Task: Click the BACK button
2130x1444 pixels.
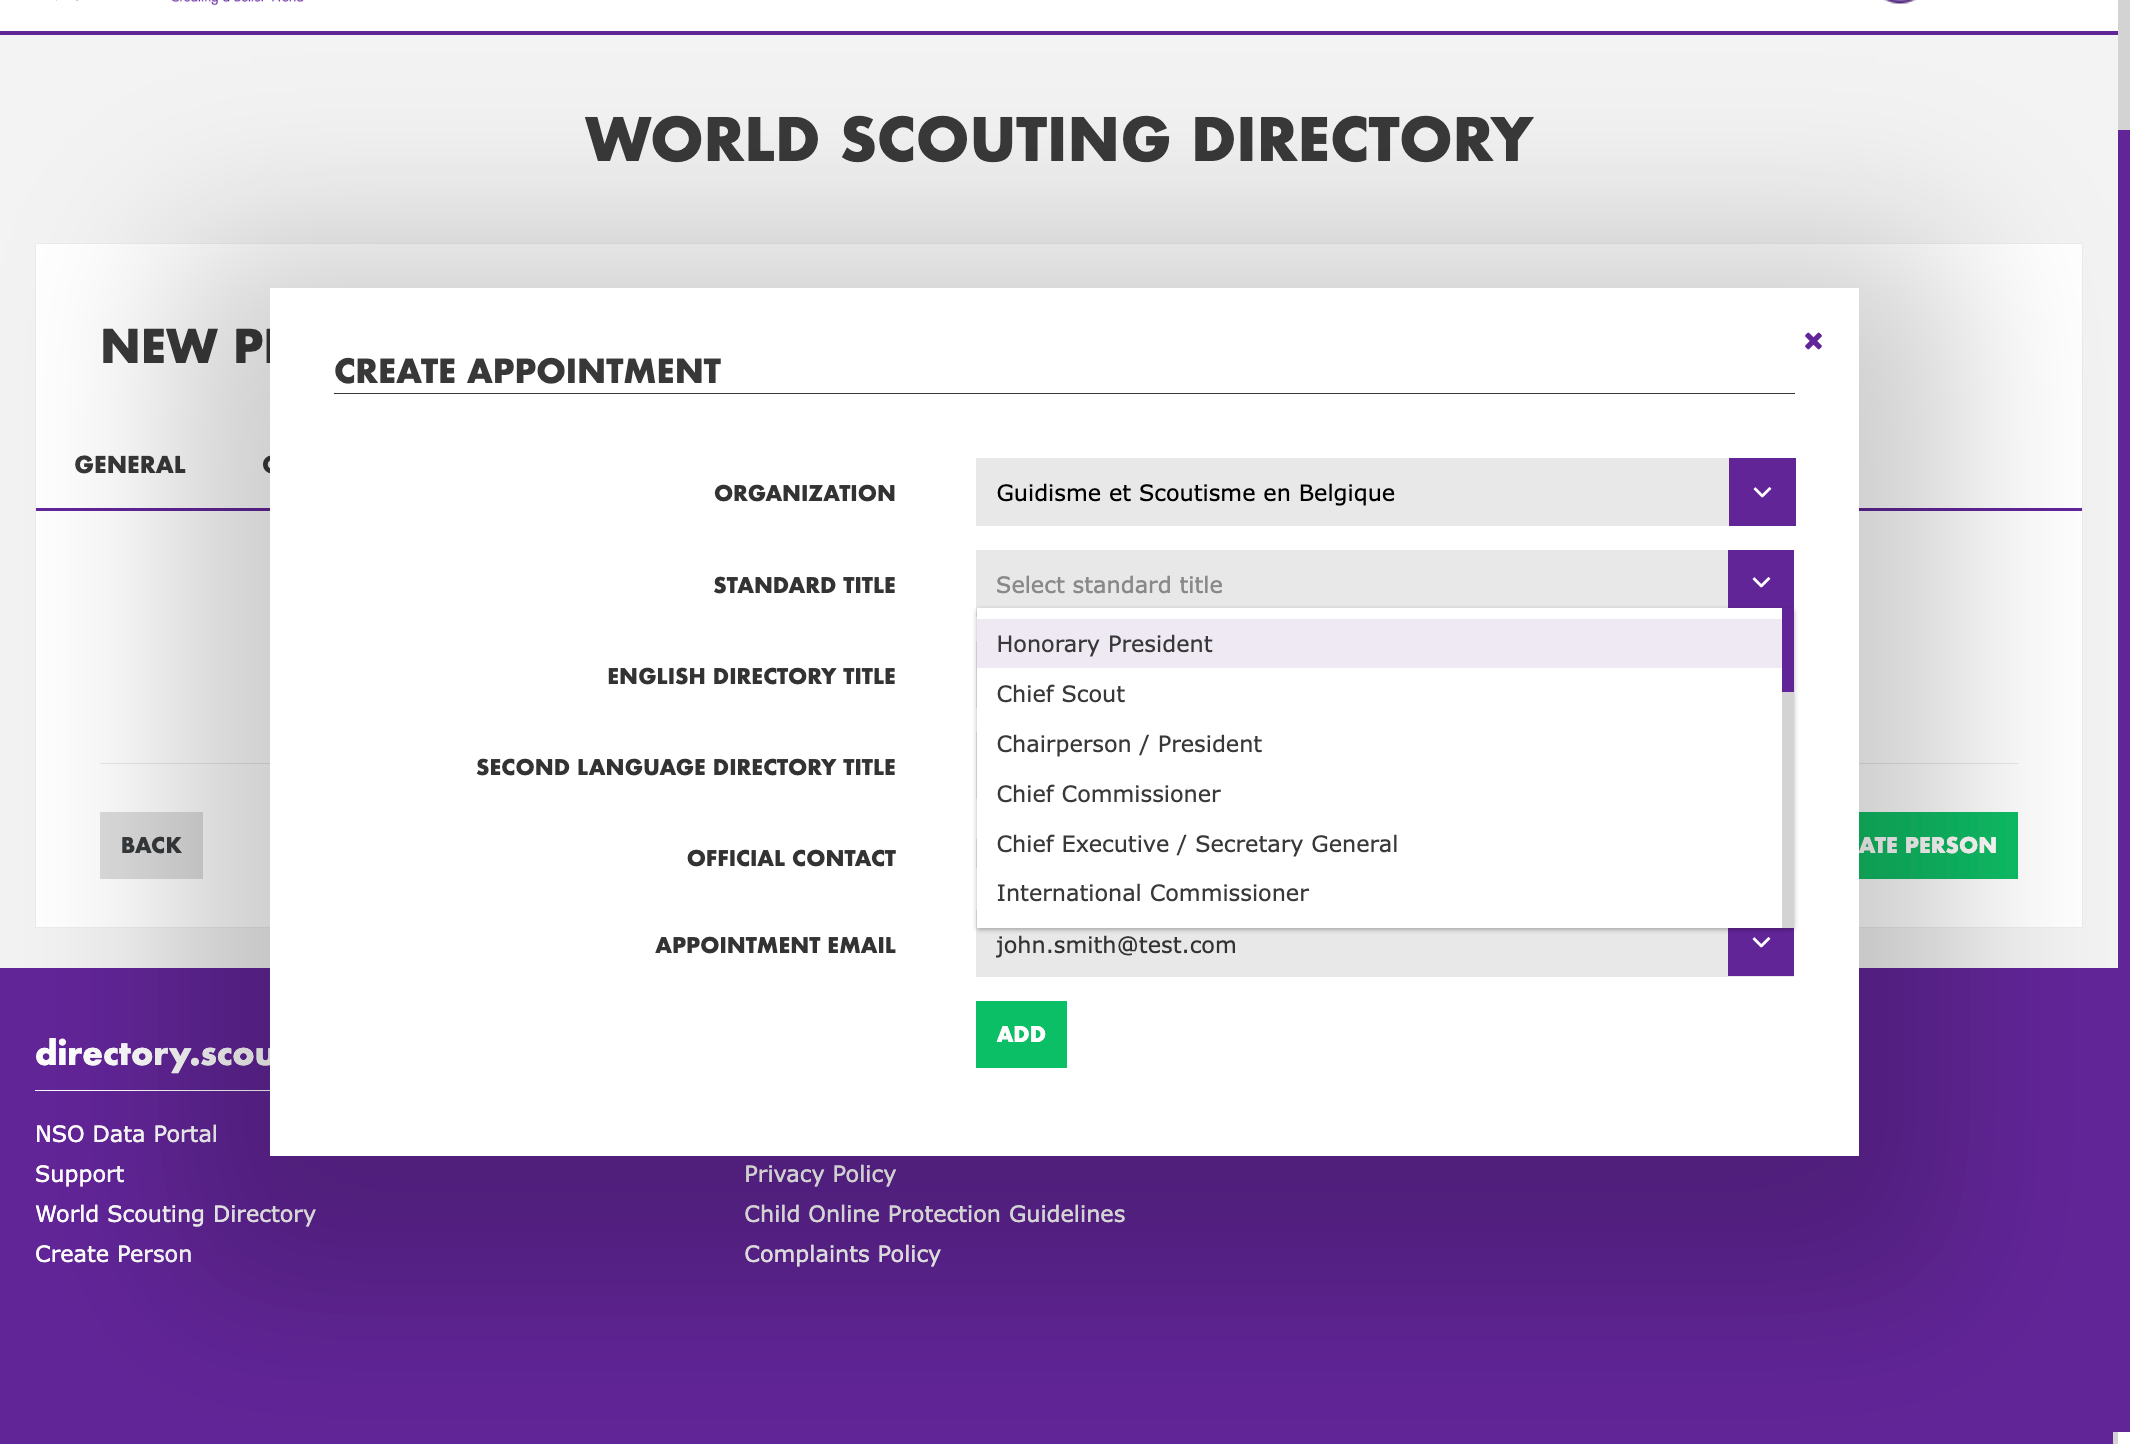Action: 151,845
